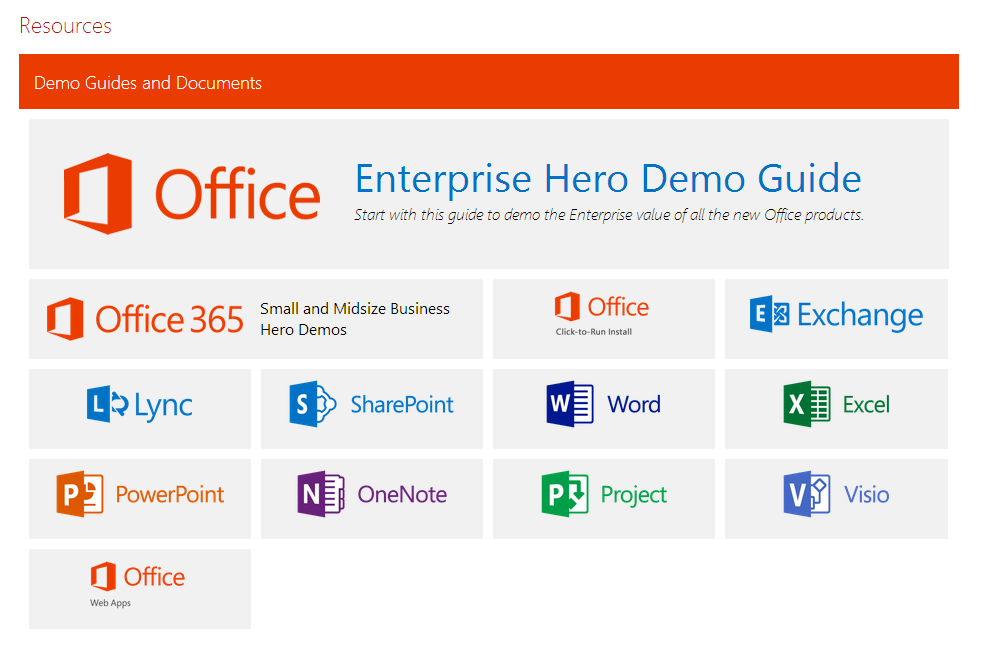Image resolution: width=982 pixels, height=657 pixels.
Task: Click the 'Office 365' wordmark text
Action: coord(169,319)
